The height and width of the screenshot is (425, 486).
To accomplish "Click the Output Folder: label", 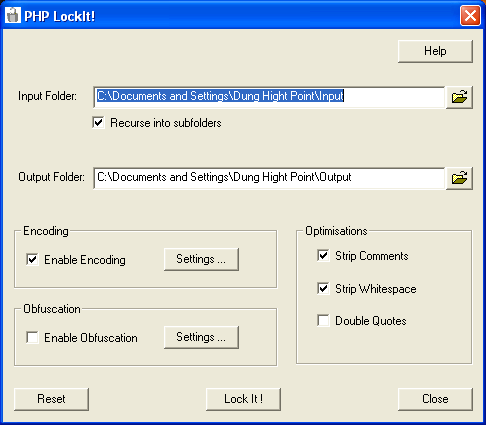I will coord(51,177).
